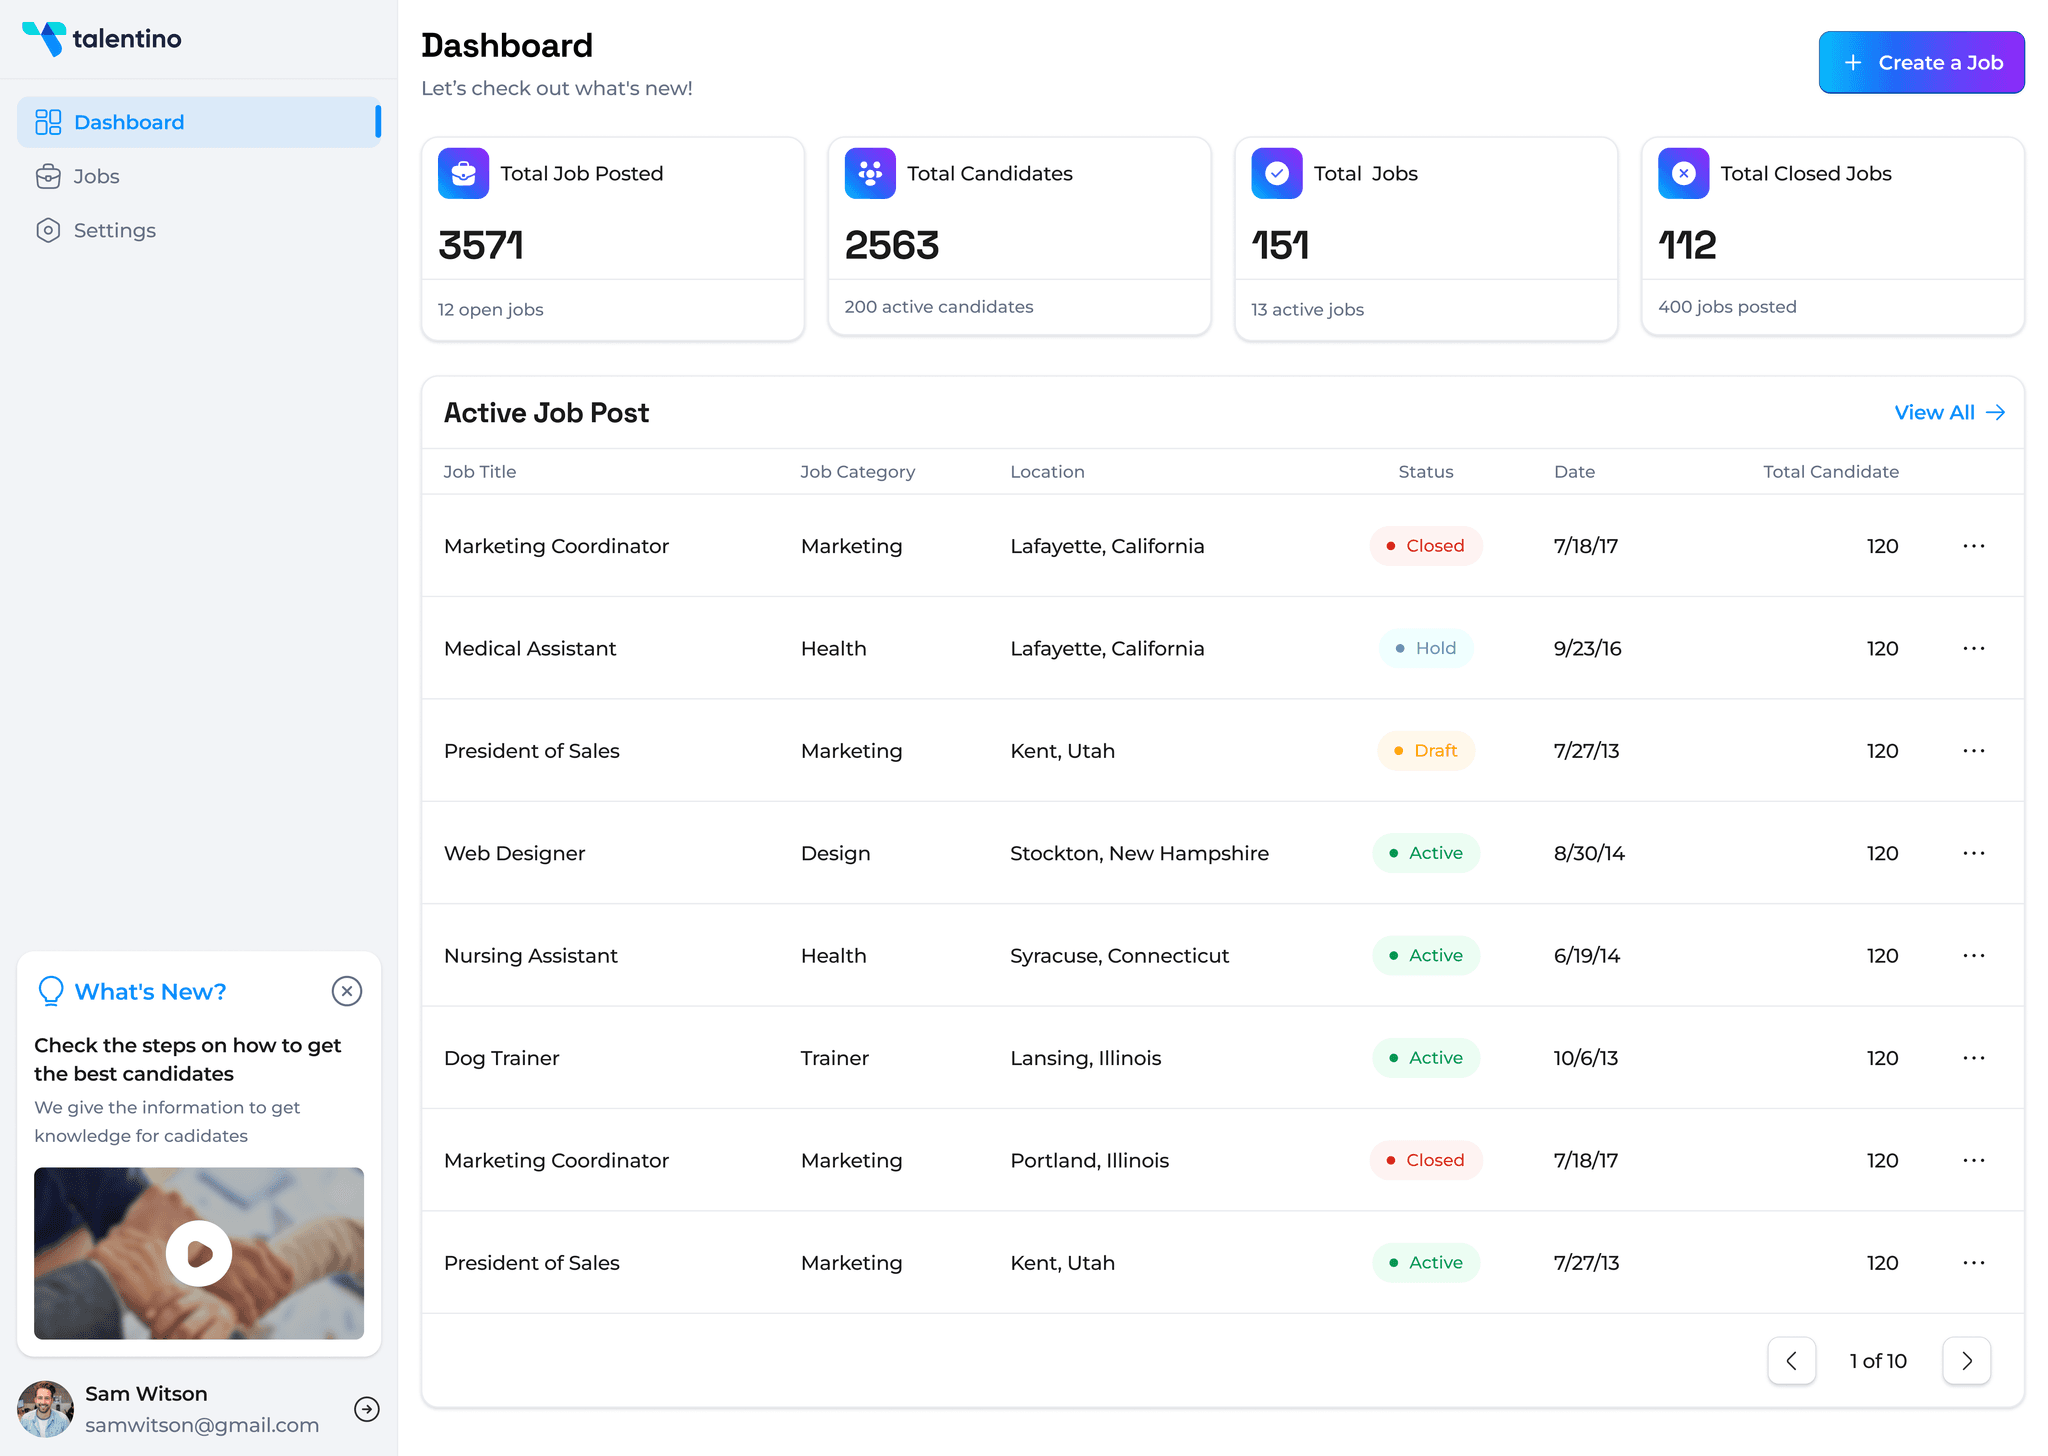2048x1456 pixels.
Task: Click the next page chevron icon
Action: click(1966, 1360)
